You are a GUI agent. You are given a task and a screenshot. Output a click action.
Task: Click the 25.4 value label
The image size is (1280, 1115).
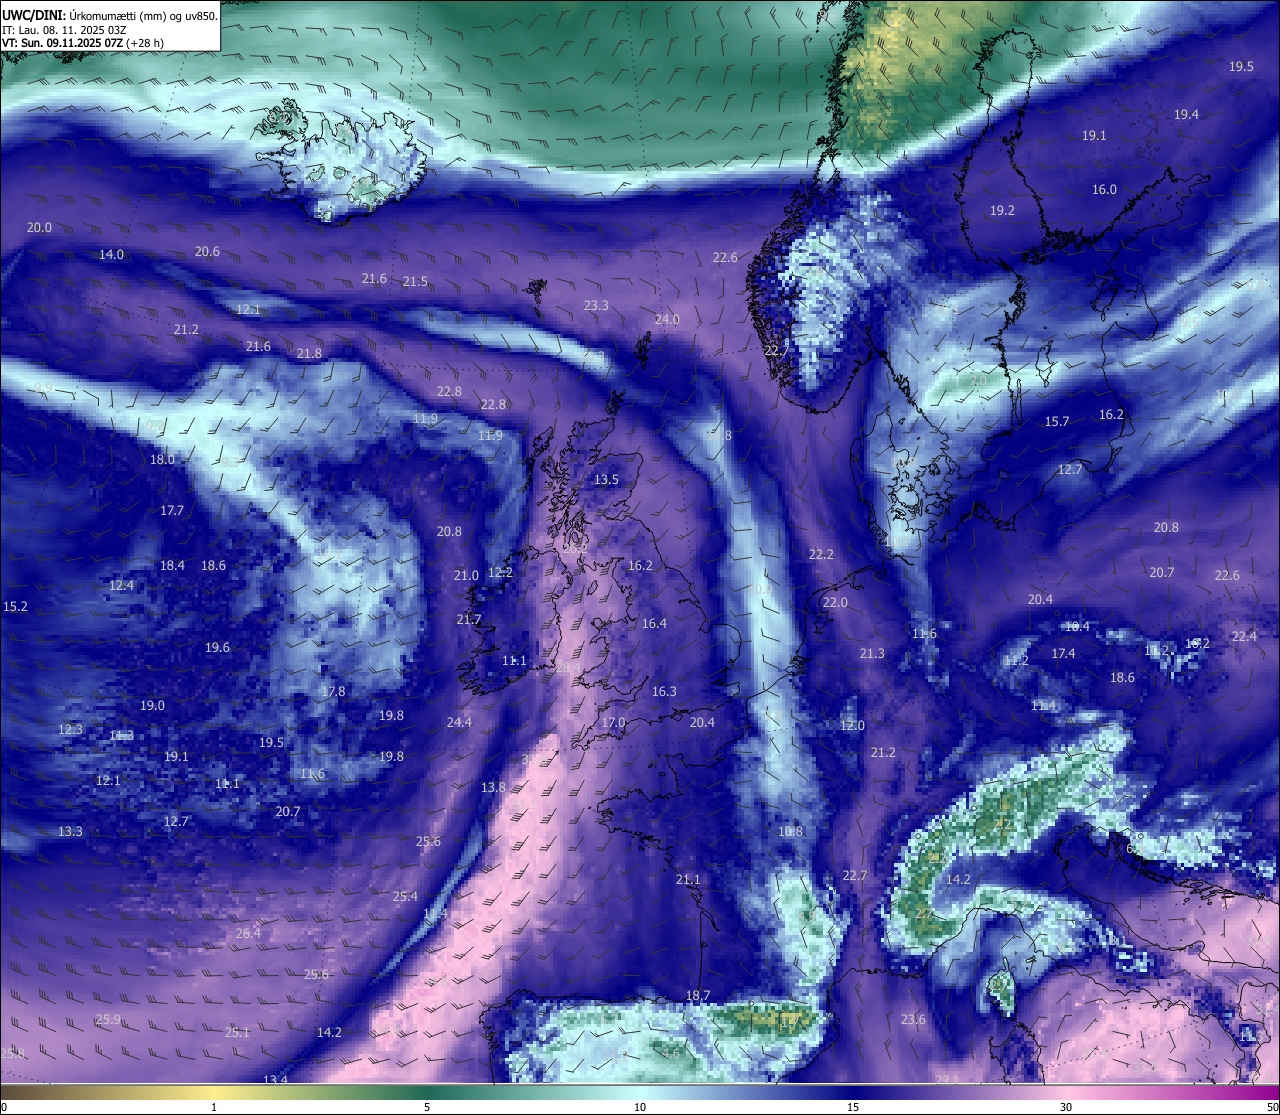pyautogui.click(x=405, y=897)
